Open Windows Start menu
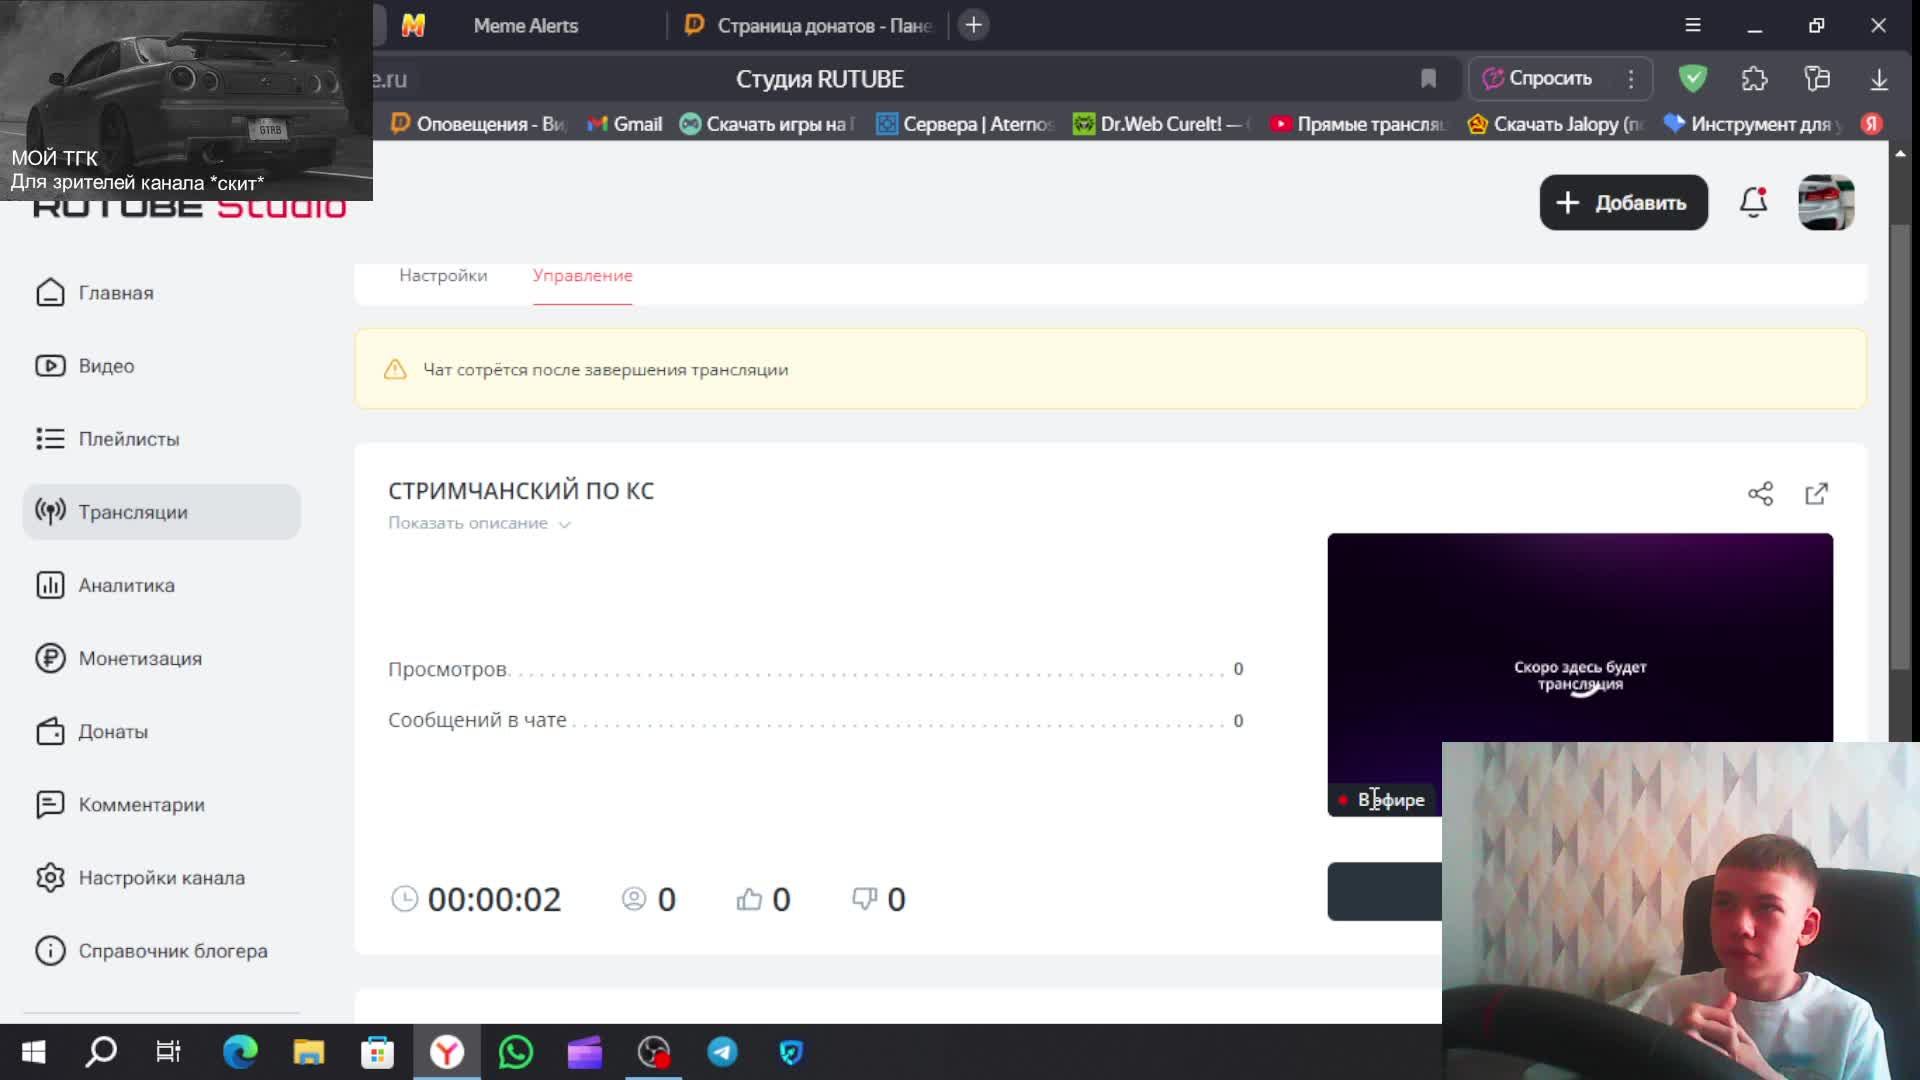Image resolution: width=1920 pixels, height=1080 pixels. [33, 1052]
